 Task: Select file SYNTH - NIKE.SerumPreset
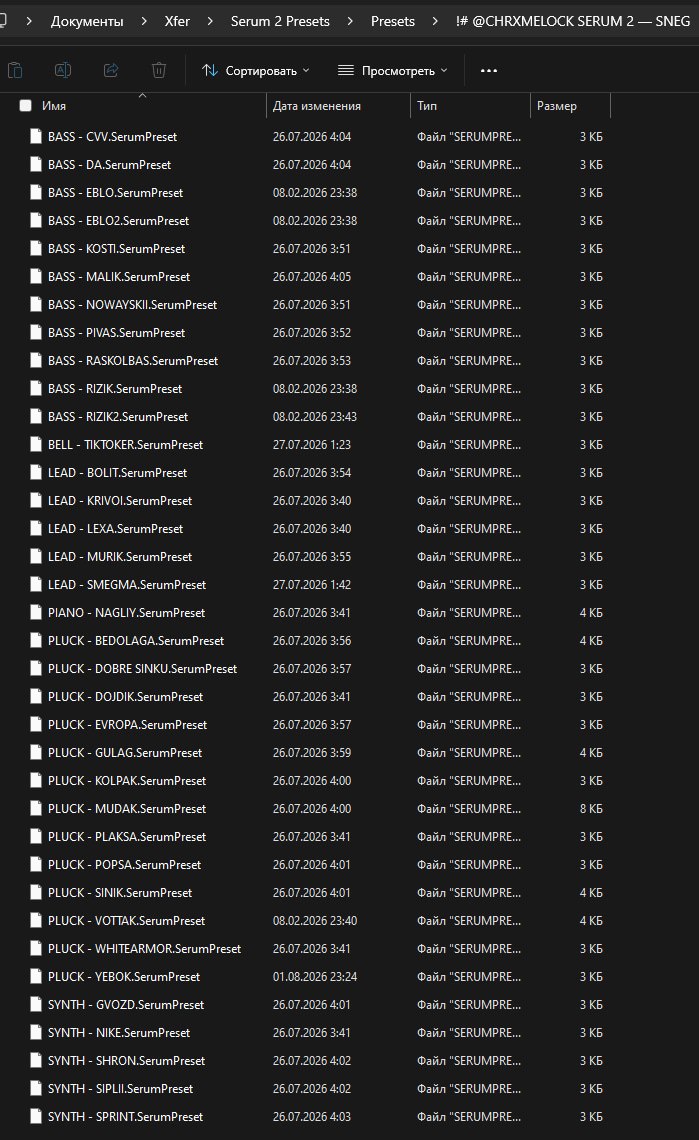coord(119,1032)
